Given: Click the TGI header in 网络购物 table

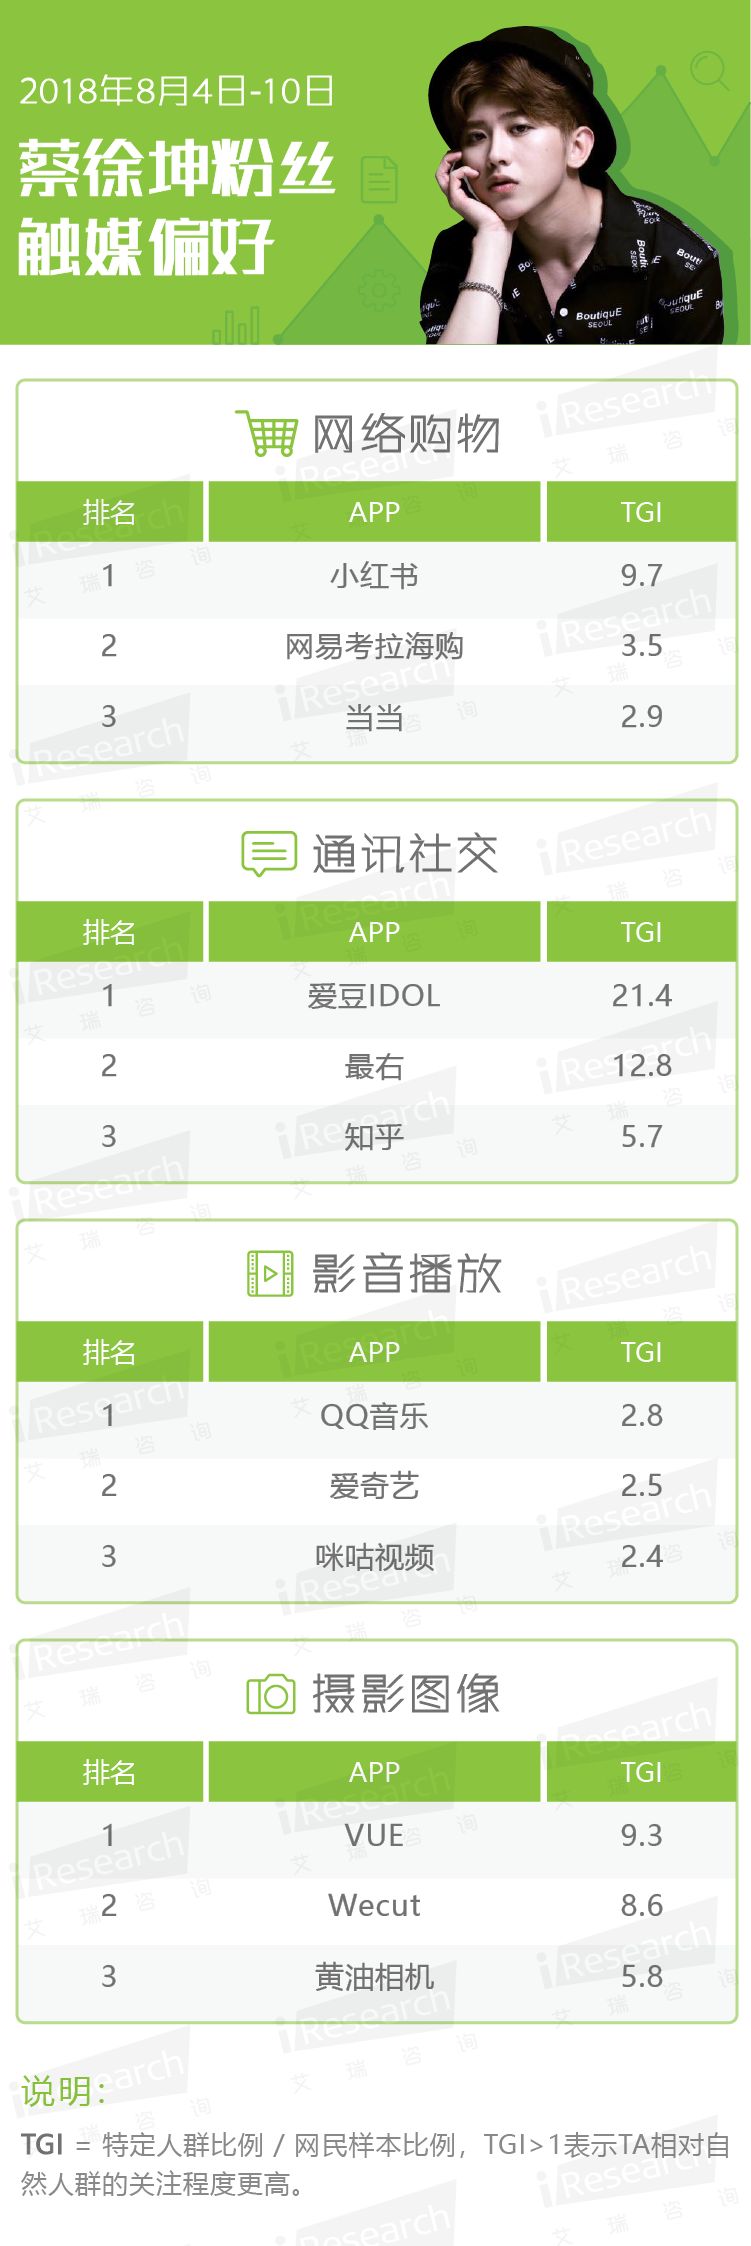Looking at the screenshot, I should (641, 512).
